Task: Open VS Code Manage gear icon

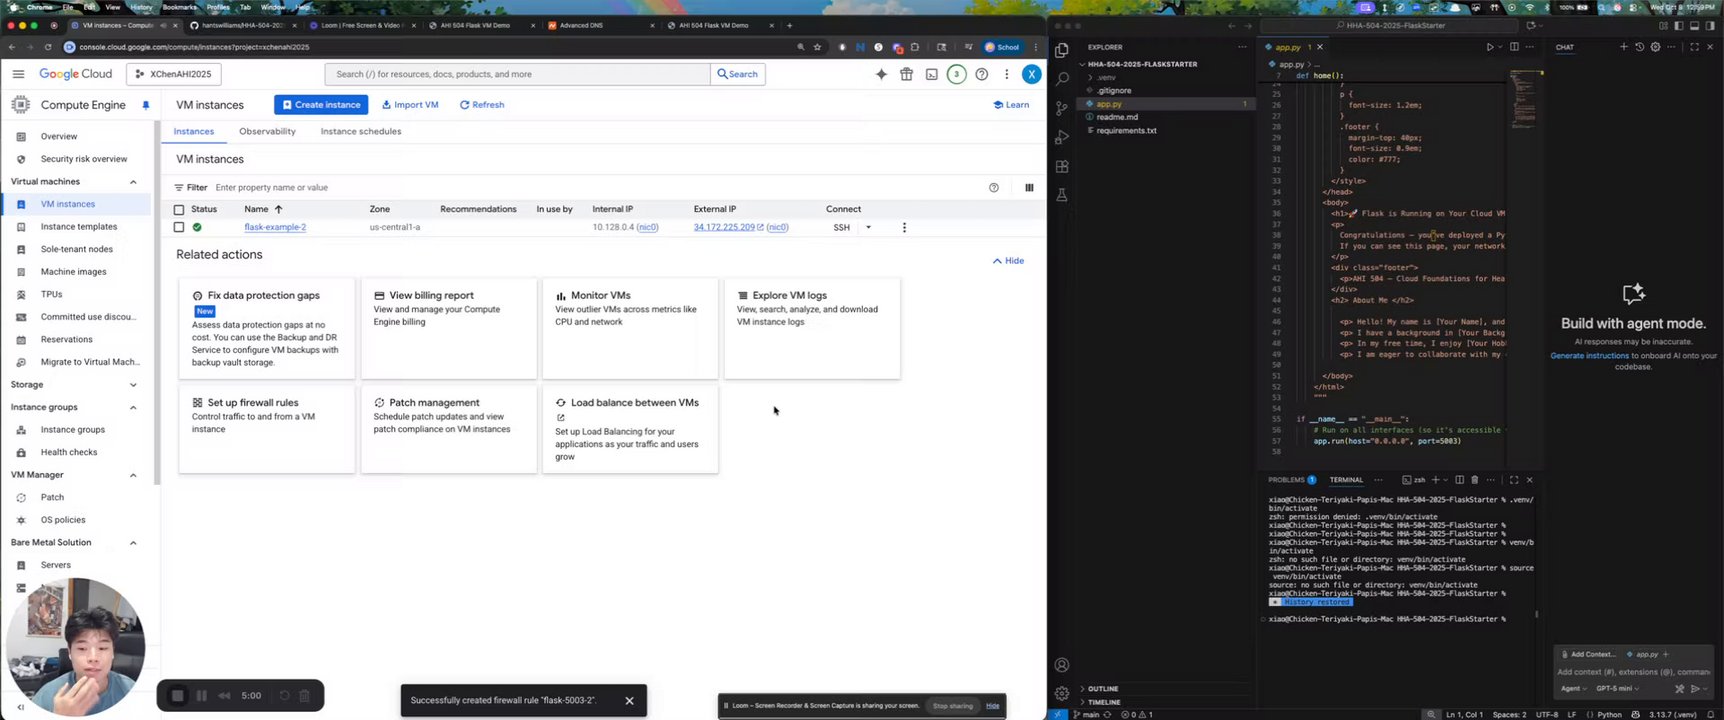Action: (1062, 692)
